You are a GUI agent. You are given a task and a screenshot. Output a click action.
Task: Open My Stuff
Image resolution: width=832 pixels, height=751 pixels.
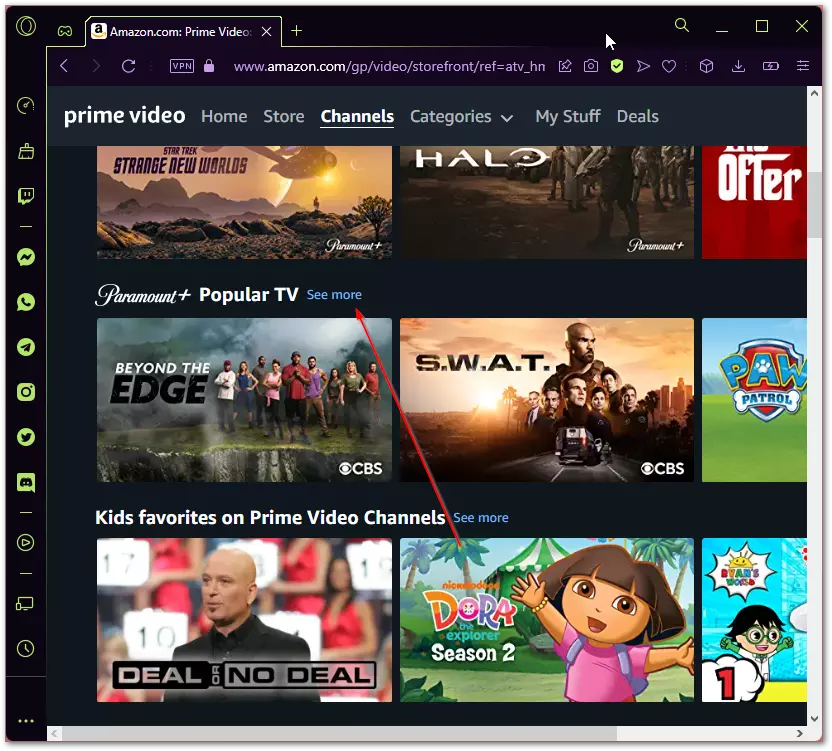(x=568, y=116)
